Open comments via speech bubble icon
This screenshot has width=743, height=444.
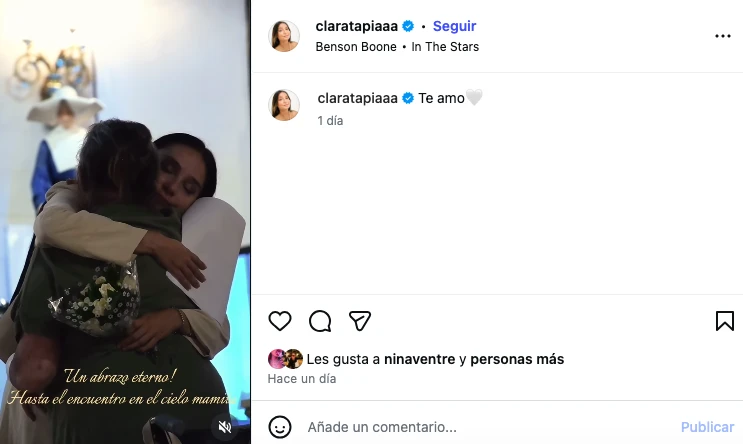(320, 321)
